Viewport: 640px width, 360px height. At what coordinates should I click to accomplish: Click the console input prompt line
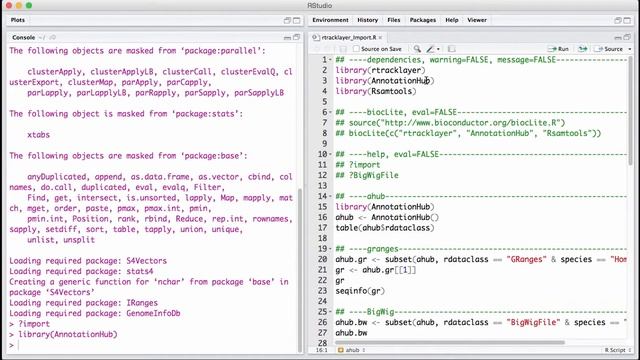[154, 345]
